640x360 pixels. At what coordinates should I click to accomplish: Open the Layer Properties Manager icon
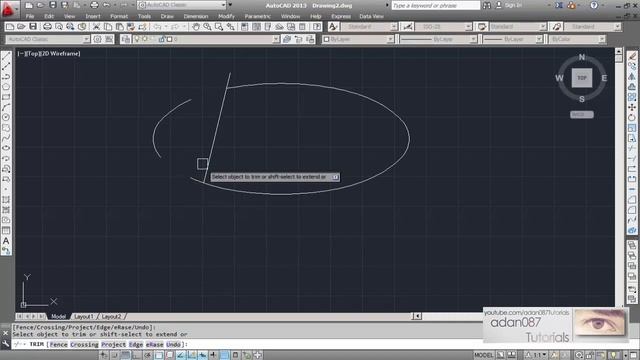point(126,39)
